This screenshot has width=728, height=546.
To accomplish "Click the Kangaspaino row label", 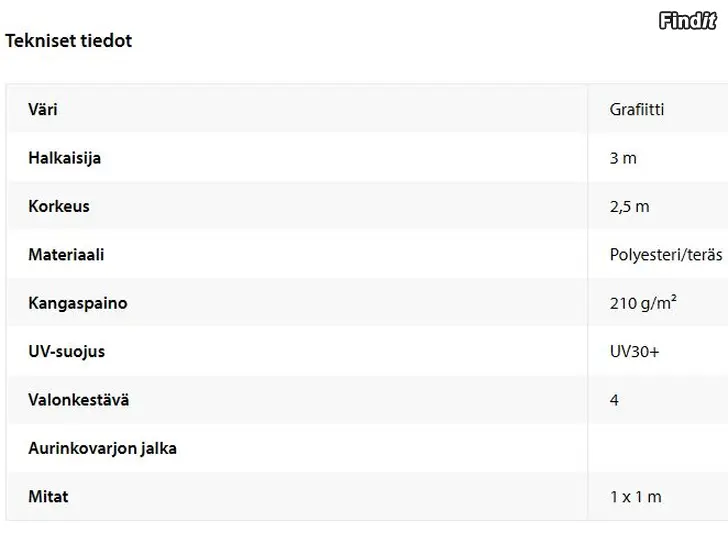I will click(78, 303).
